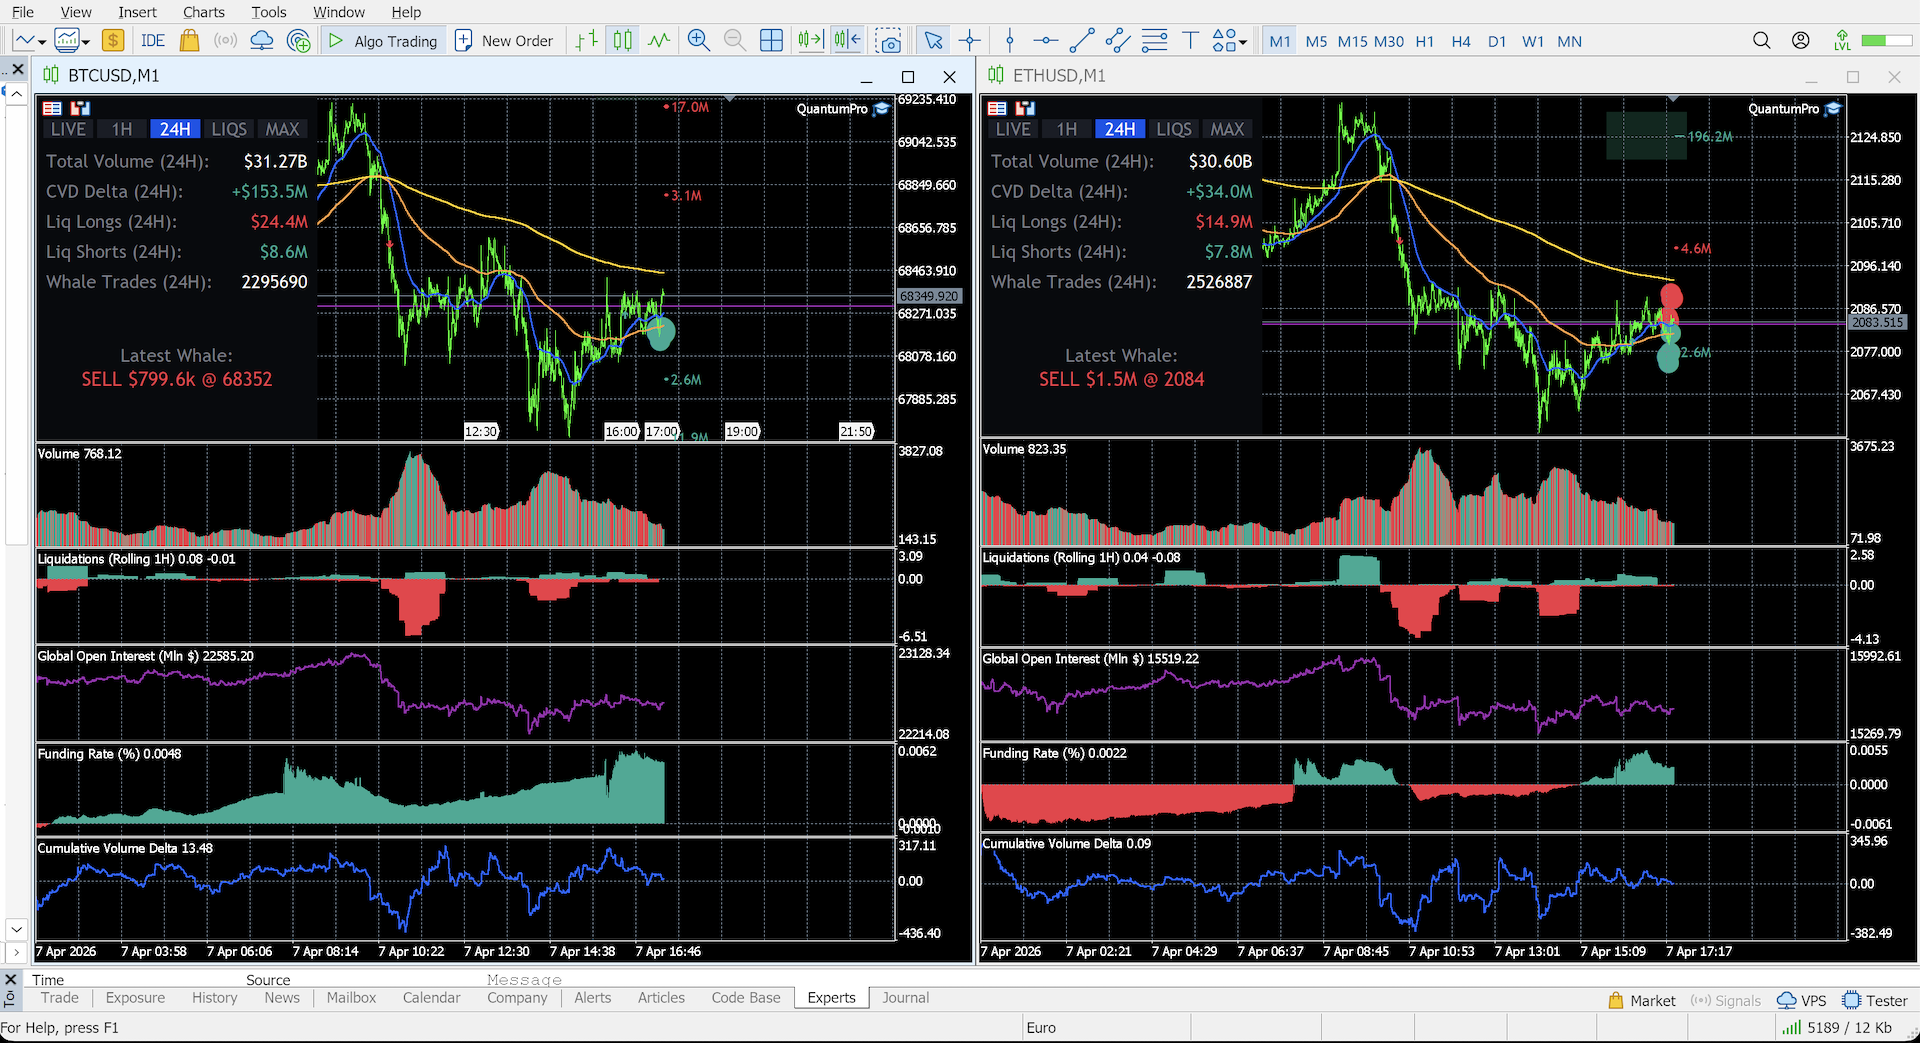
Task: Click the tile windows grid icon
Action: (x=771, y=41)
